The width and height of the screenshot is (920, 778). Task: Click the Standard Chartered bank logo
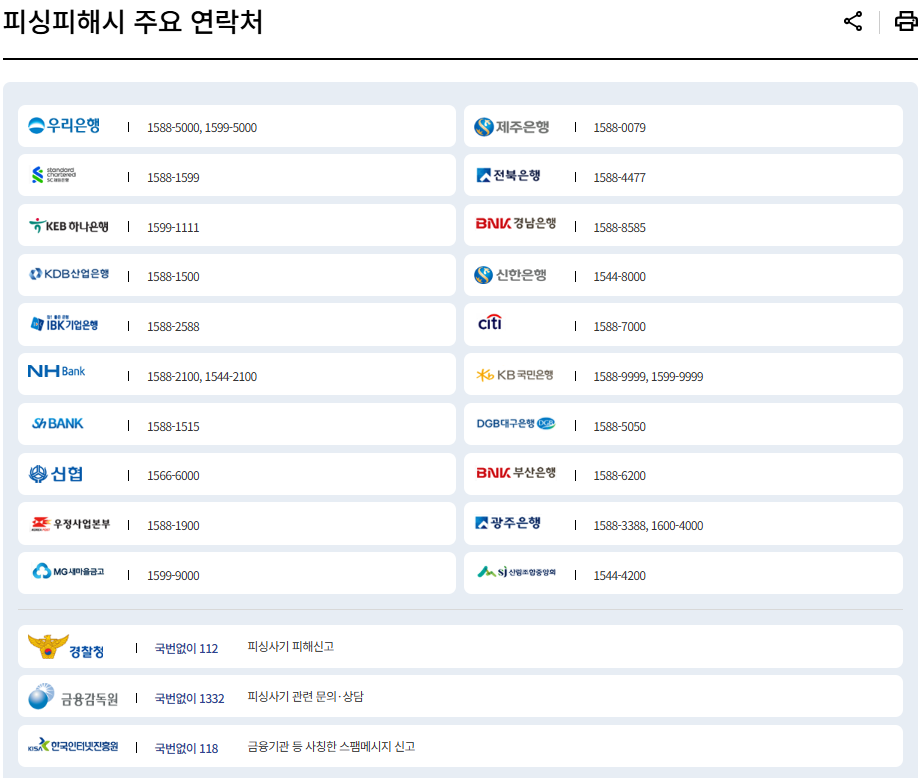(54, 176)
